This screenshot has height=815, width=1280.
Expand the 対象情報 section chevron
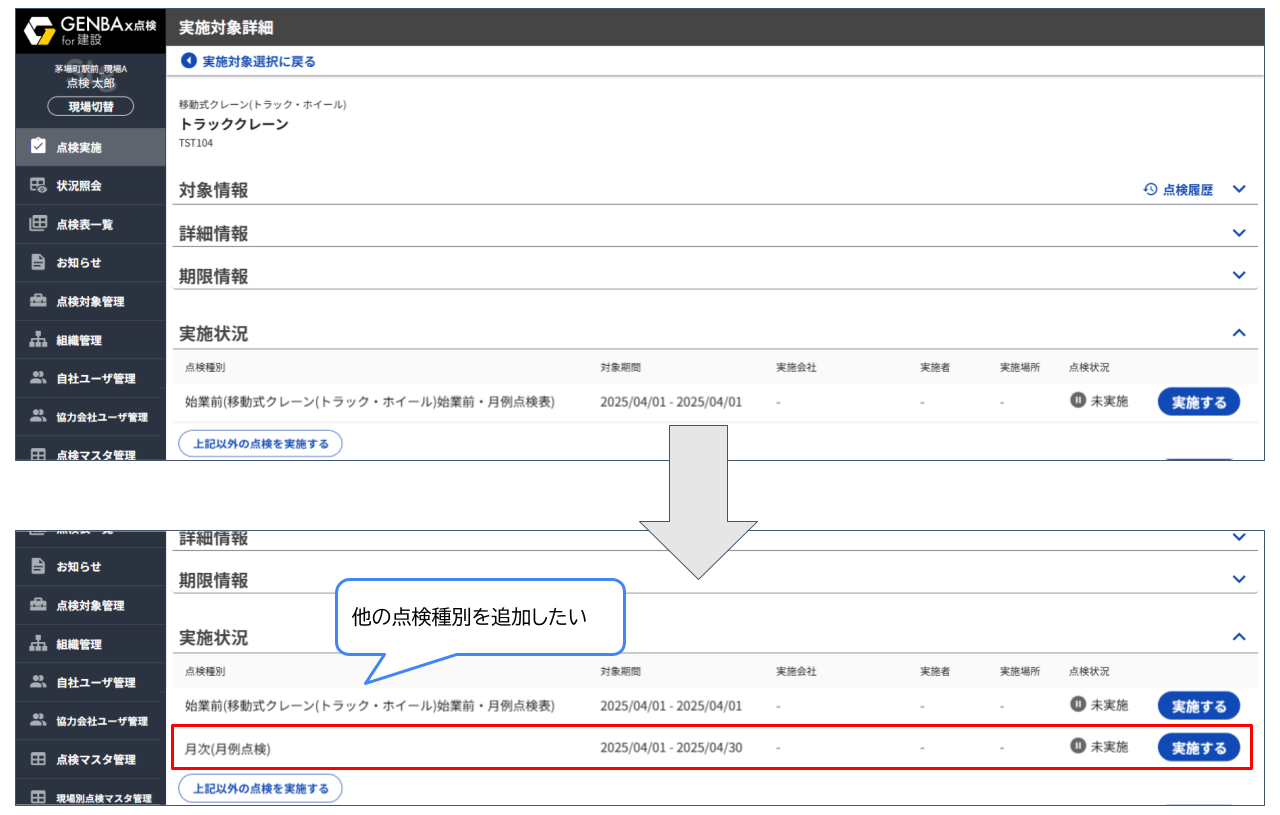pyautogui.click(x=1239, y=189)
